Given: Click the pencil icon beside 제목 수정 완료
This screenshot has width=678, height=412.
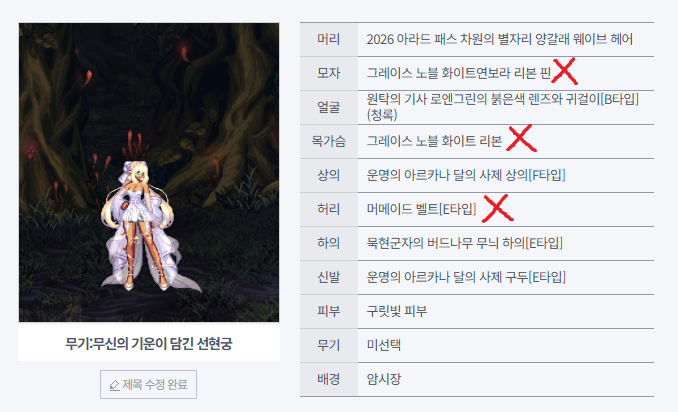Looking at the screenshot, I should click(x=114, y=385).
